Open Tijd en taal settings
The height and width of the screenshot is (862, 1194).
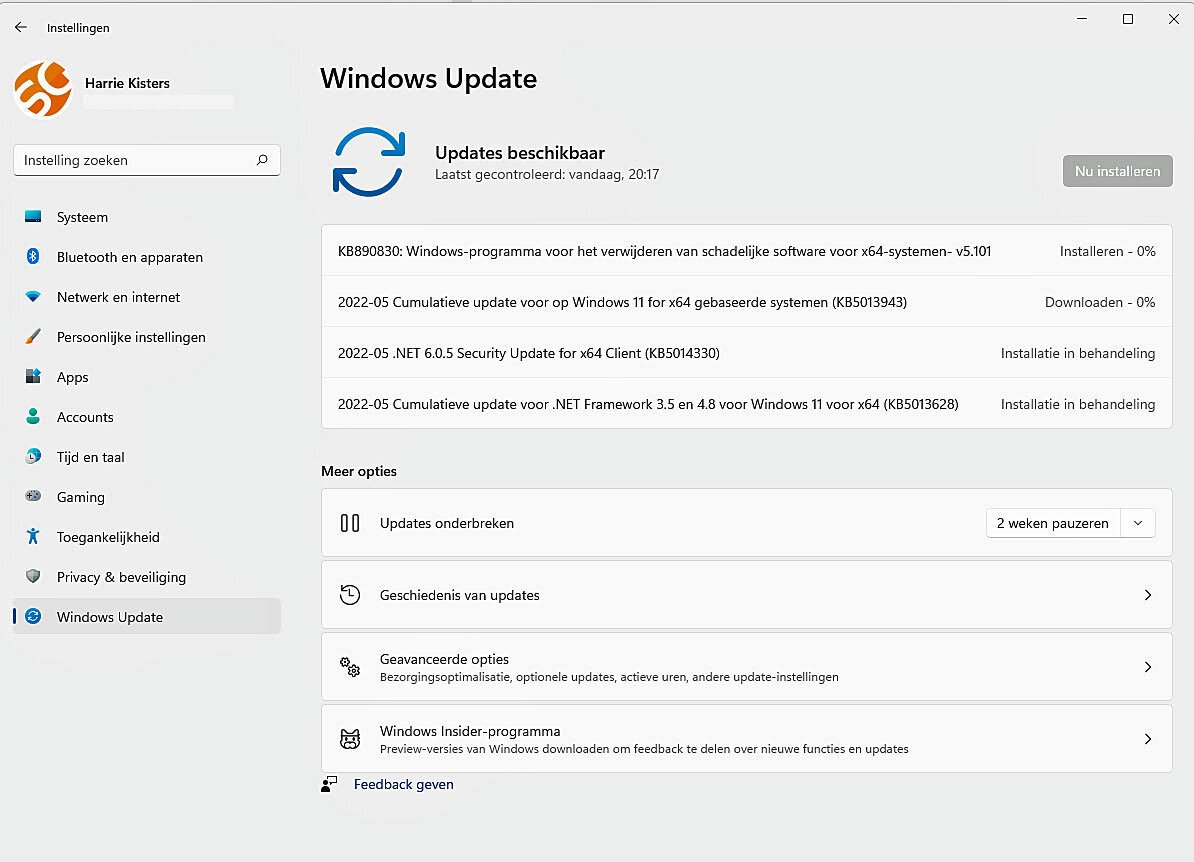[x=146, y=457]
